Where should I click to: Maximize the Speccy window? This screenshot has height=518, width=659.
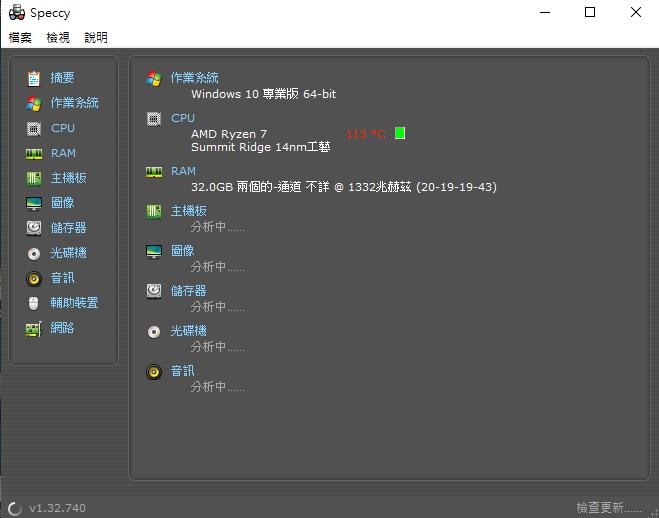tap(590, 12)
